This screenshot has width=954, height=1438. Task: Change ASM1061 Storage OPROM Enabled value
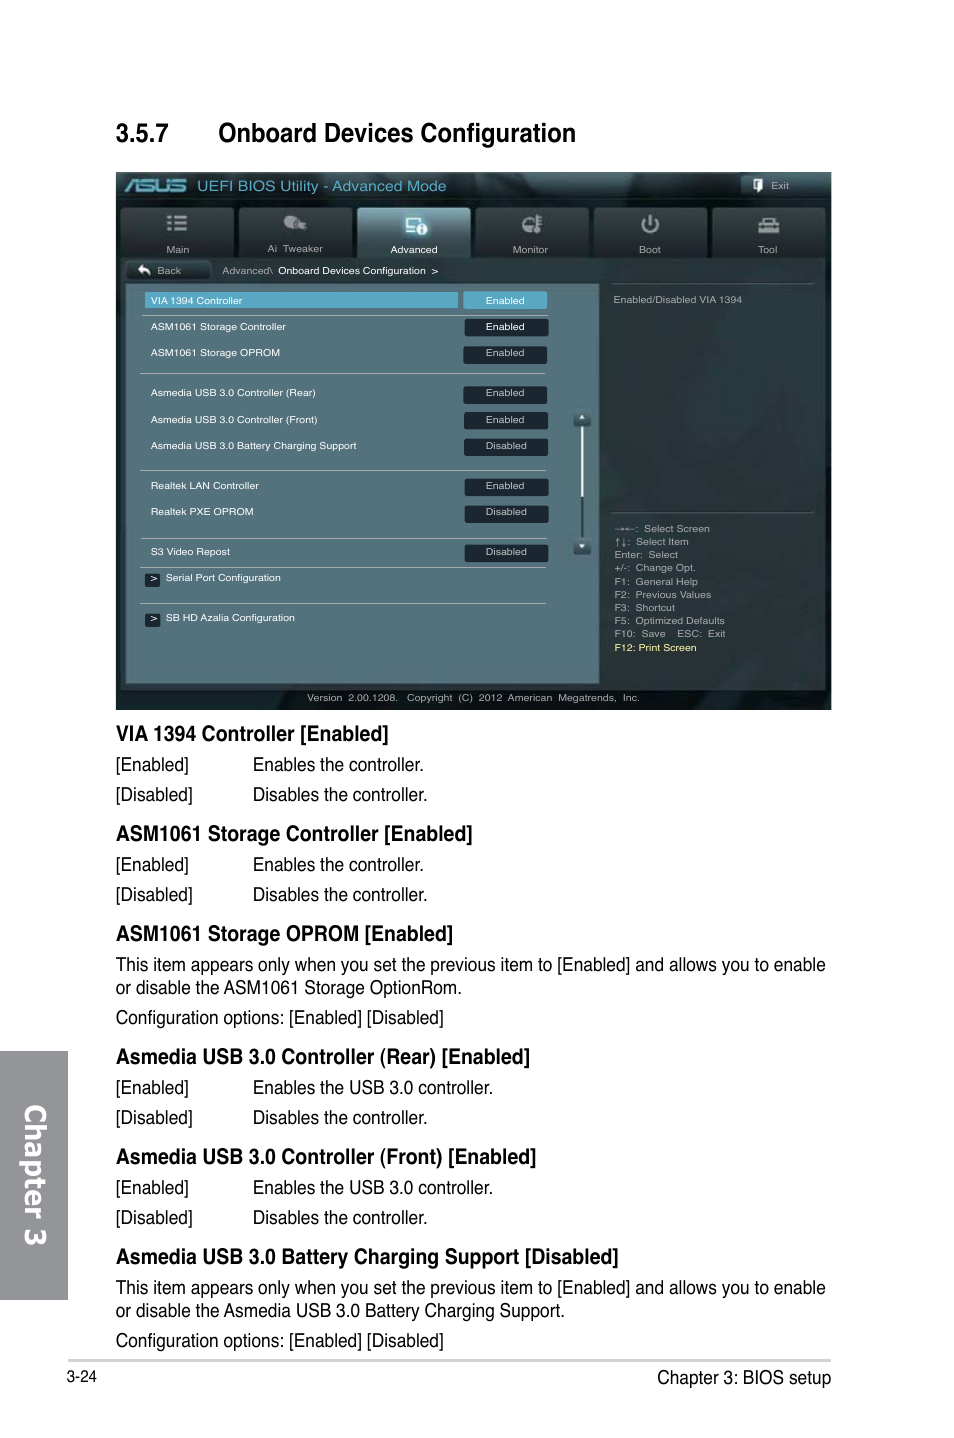point(505,353)
